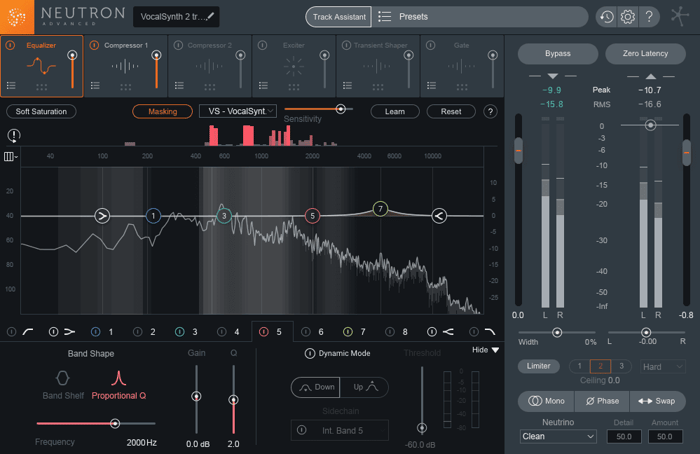Open the VS - VocalSynth masking source dropdown
Image resolution: width=700 pixels, height=454 pixels.
point(238,111)
